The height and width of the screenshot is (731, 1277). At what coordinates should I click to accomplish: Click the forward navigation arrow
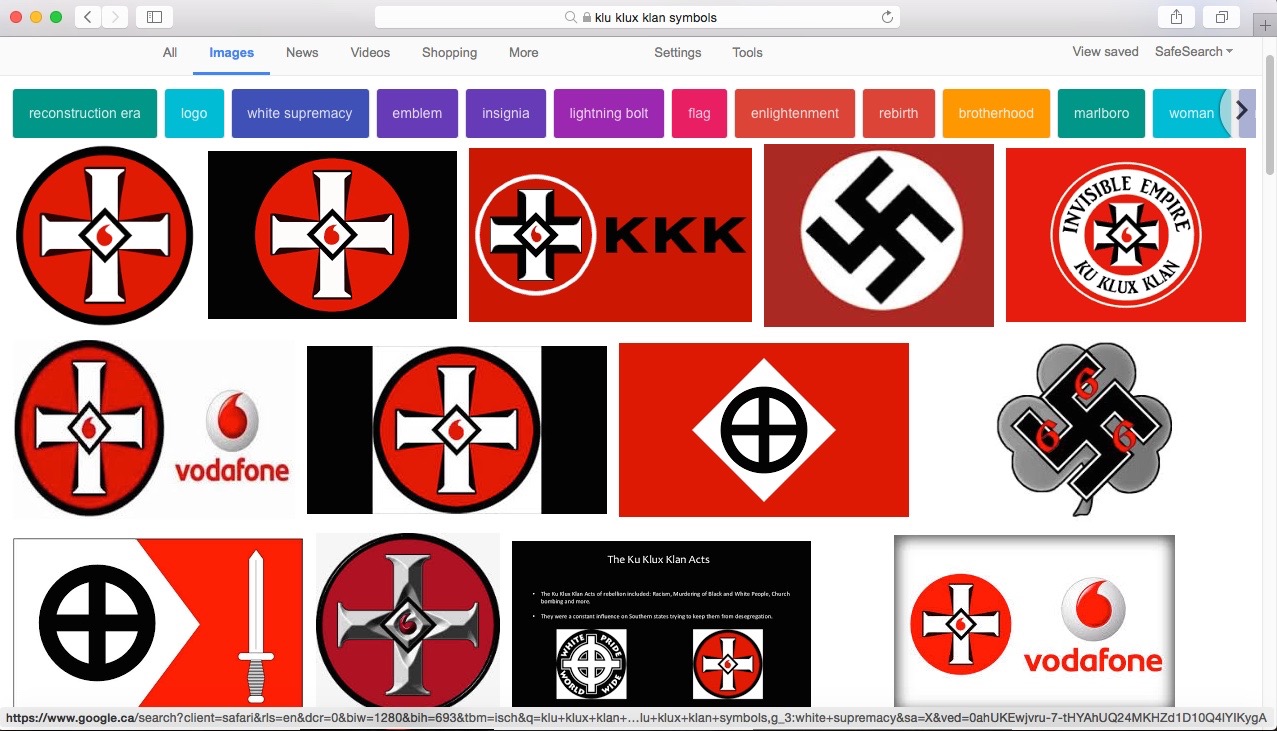[115, 17]
